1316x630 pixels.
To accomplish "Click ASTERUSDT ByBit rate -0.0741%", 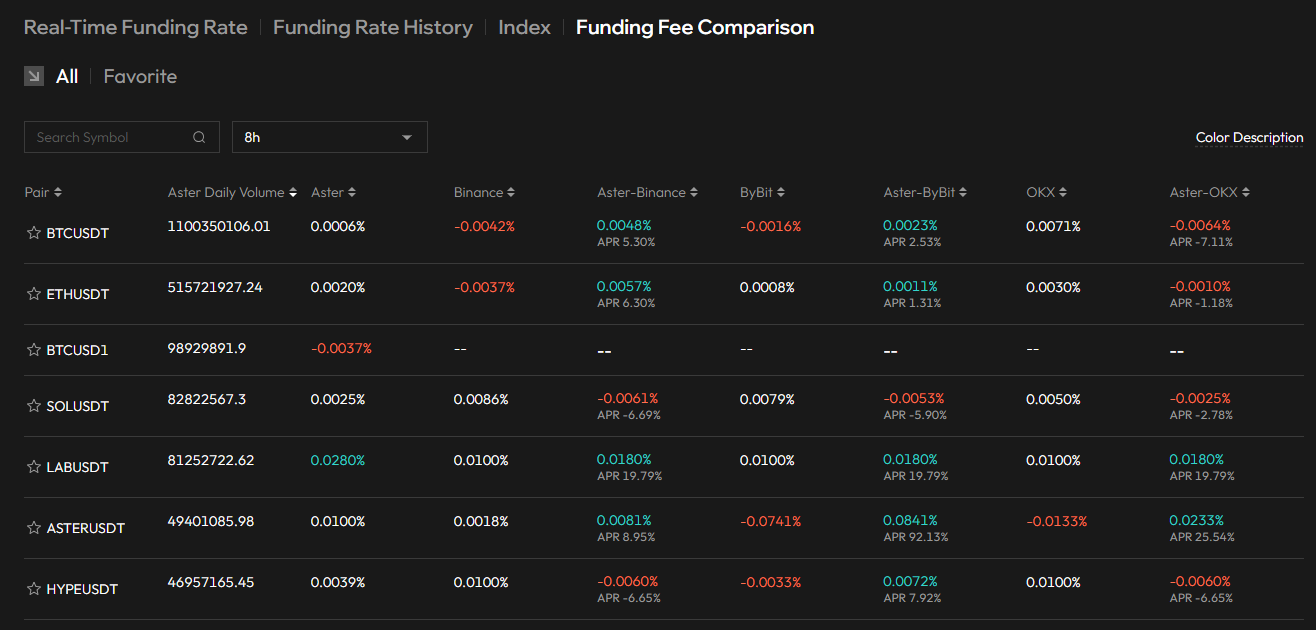I will point(770,521).
